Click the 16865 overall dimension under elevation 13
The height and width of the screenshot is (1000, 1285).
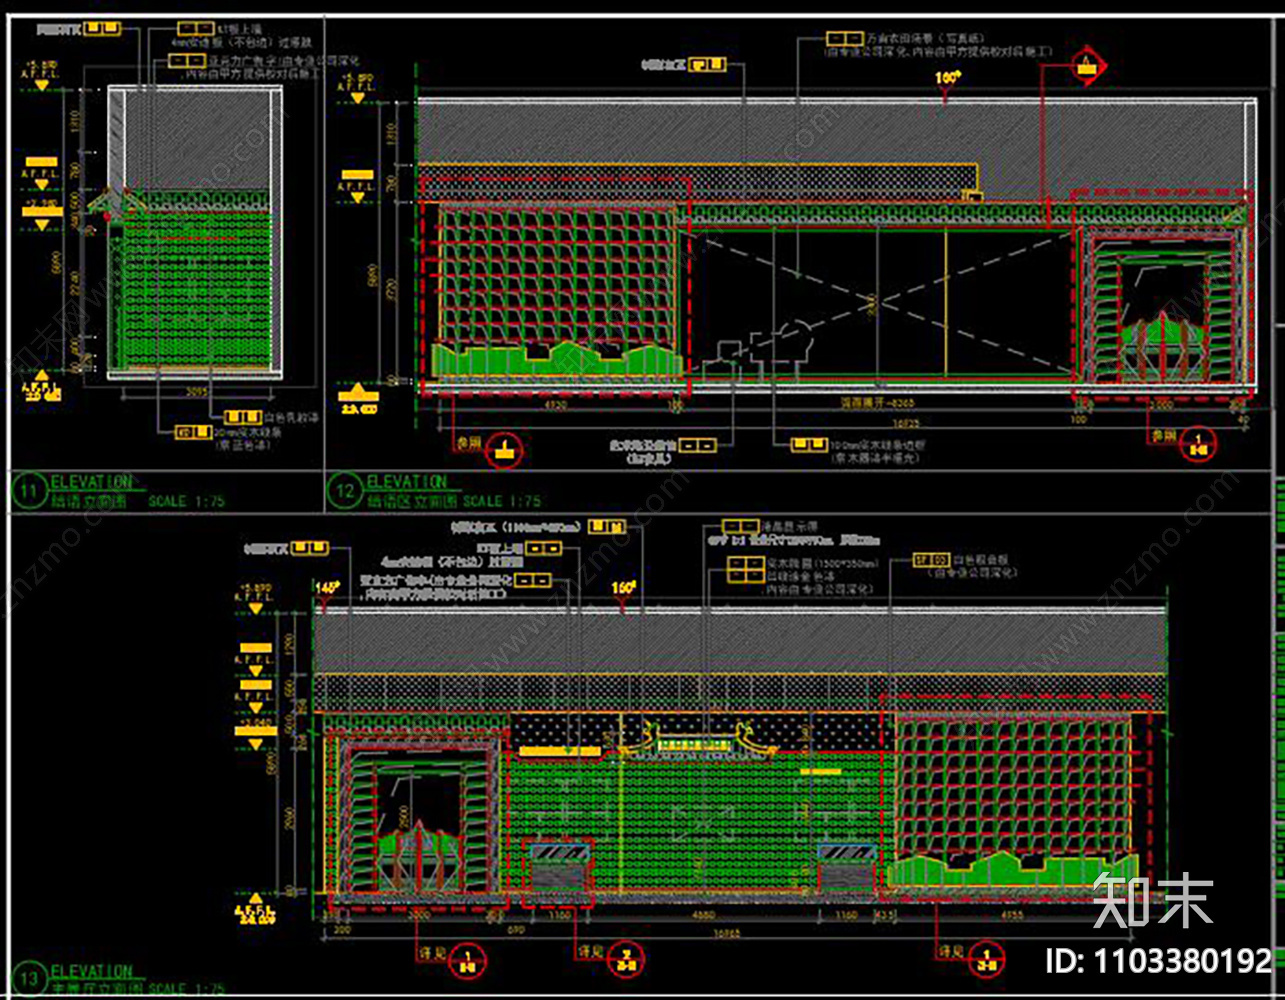click(x=727, y=932)
